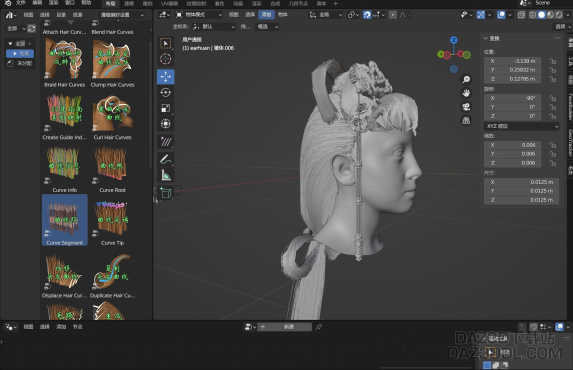Viewport: 573px width, 370px height.
Task: Open node editor Node menu
Action: click(77, 327)
